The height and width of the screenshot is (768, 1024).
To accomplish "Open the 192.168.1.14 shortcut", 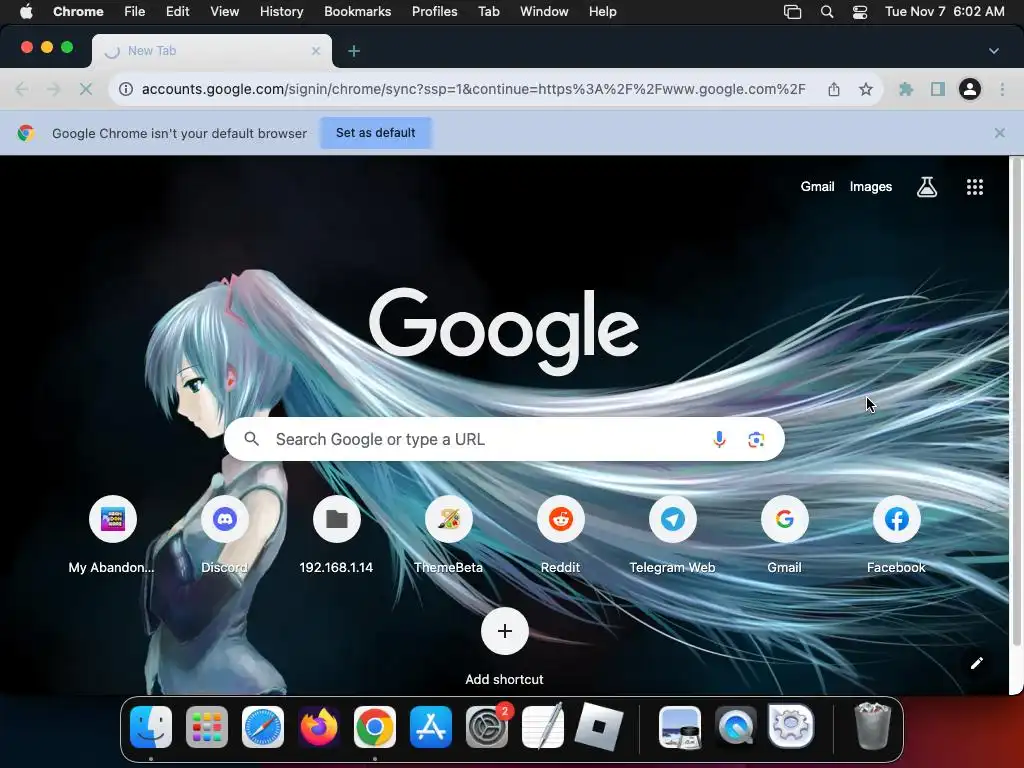I will [x=336, y=520].
